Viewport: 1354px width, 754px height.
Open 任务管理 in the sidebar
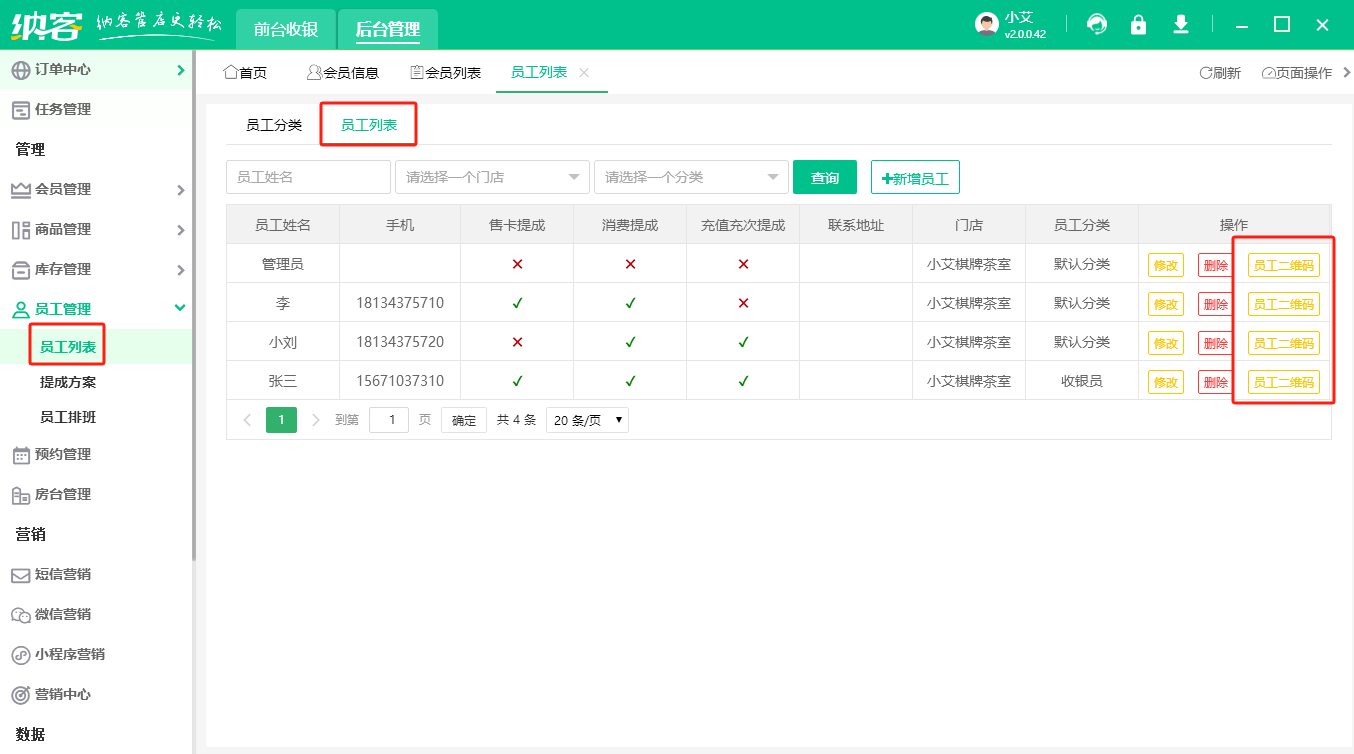pyautogui.click(x=63, y=110)
